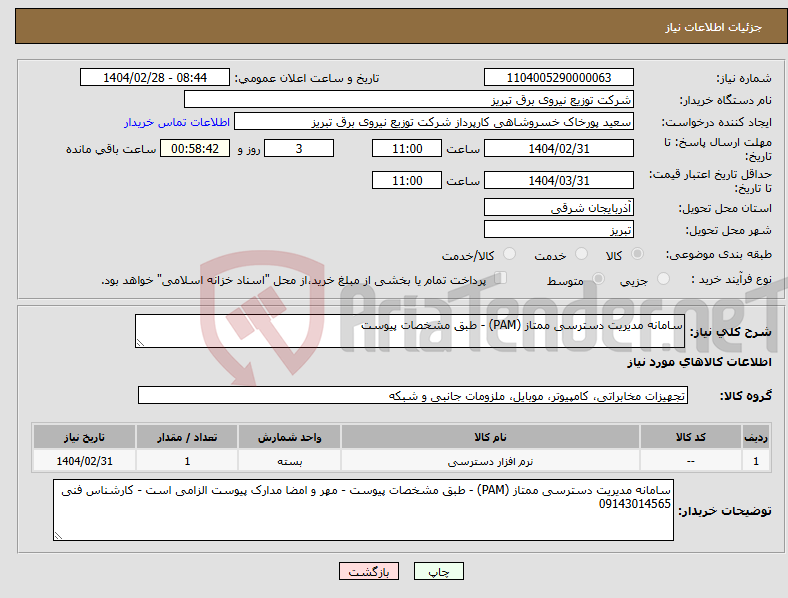The width and height of the screenshot is (788, 598).
Task: Open the اطلاعات تماس خریدار link
Action: (x=177, y=122)
